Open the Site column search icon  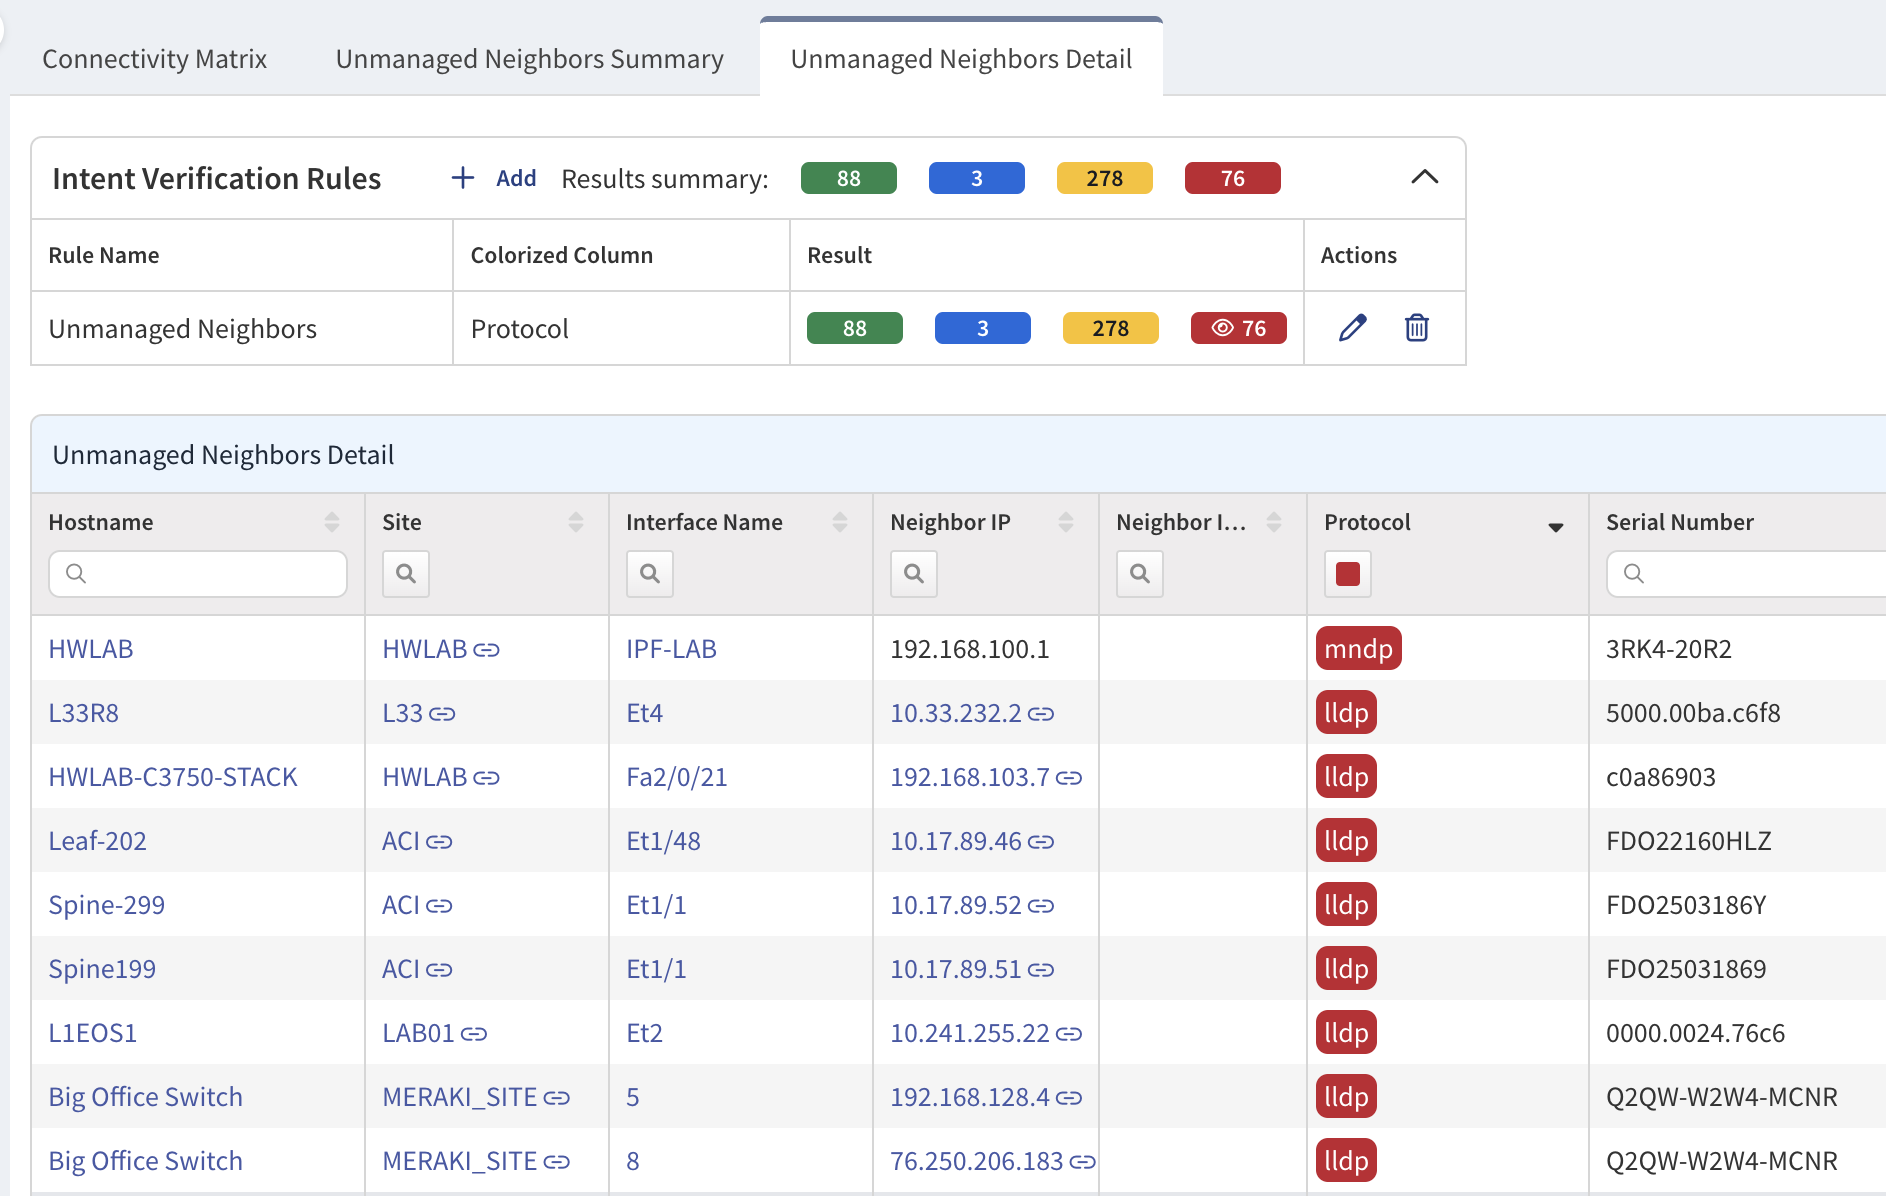click(x=405, y=574)
